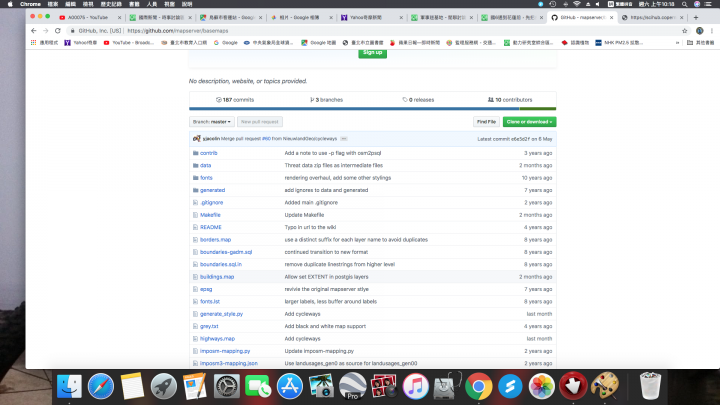View 0 releases
This screenshot has width=720, height=405.
point(418,100)
